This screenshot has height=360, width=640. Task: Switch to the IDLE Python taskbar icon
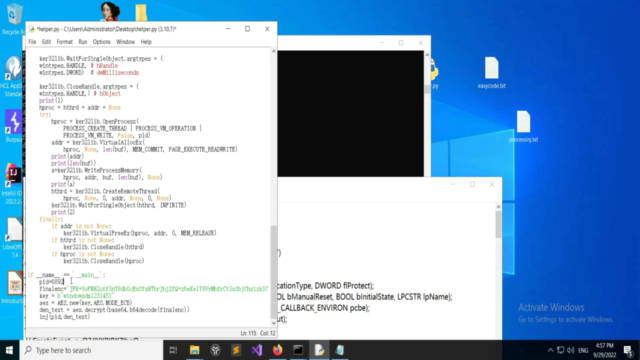click(x=319, y=350)
